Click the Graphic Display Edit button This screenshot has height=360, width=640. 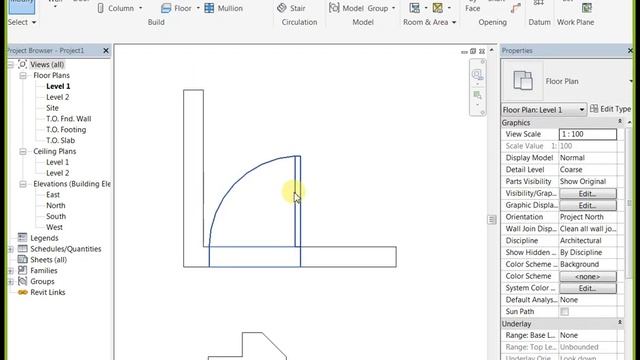pyautogui.click(x=588, y=205)
